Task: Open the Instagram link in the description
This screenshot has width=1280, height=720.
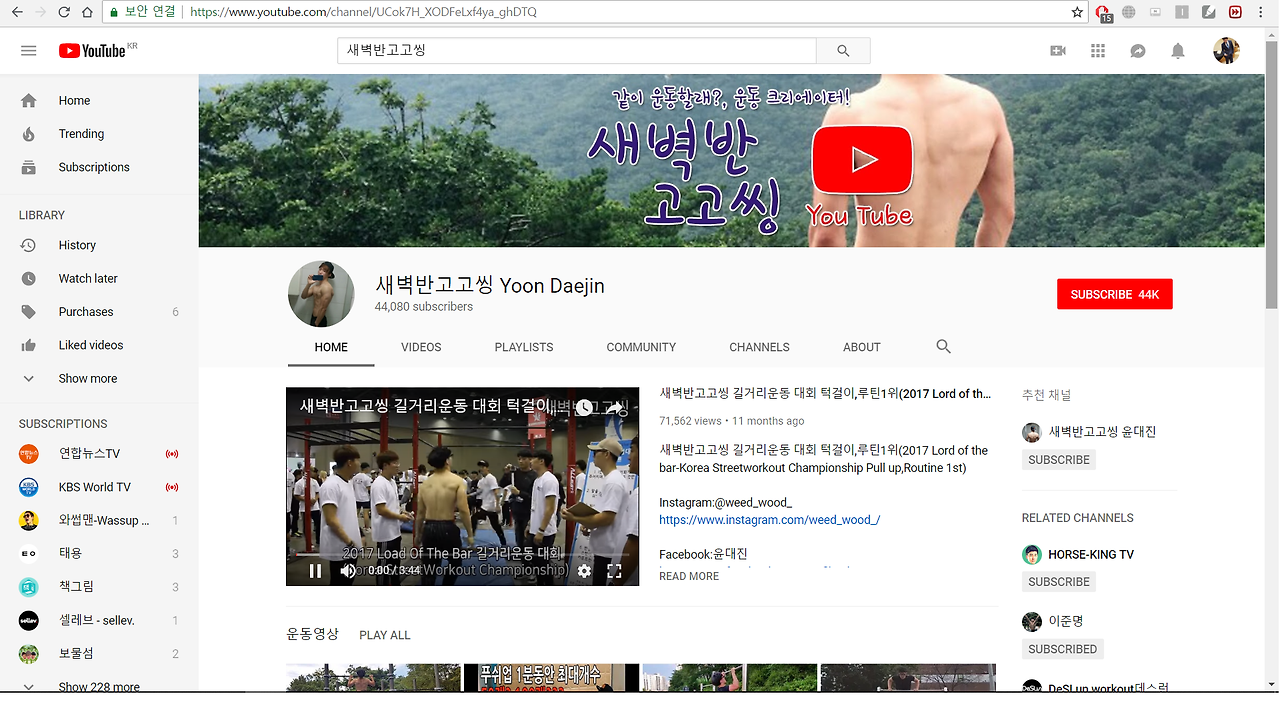Action: coord(769,519)
